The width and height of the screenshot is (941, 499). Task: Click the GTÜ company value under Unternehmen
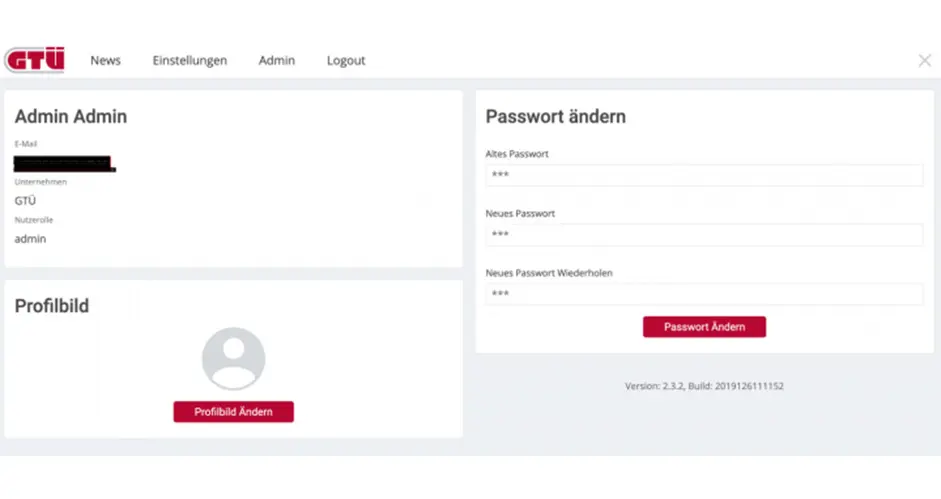coord(26,201)
